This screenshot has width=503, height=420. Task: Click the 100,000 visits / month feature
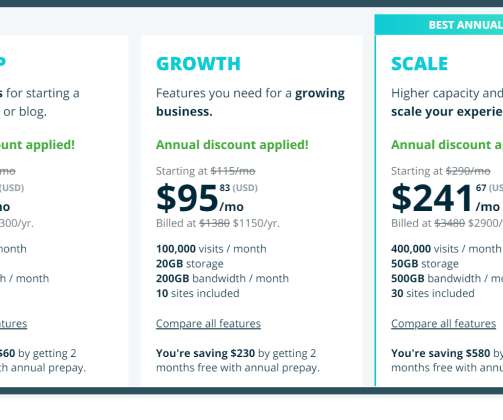point(211,249)
